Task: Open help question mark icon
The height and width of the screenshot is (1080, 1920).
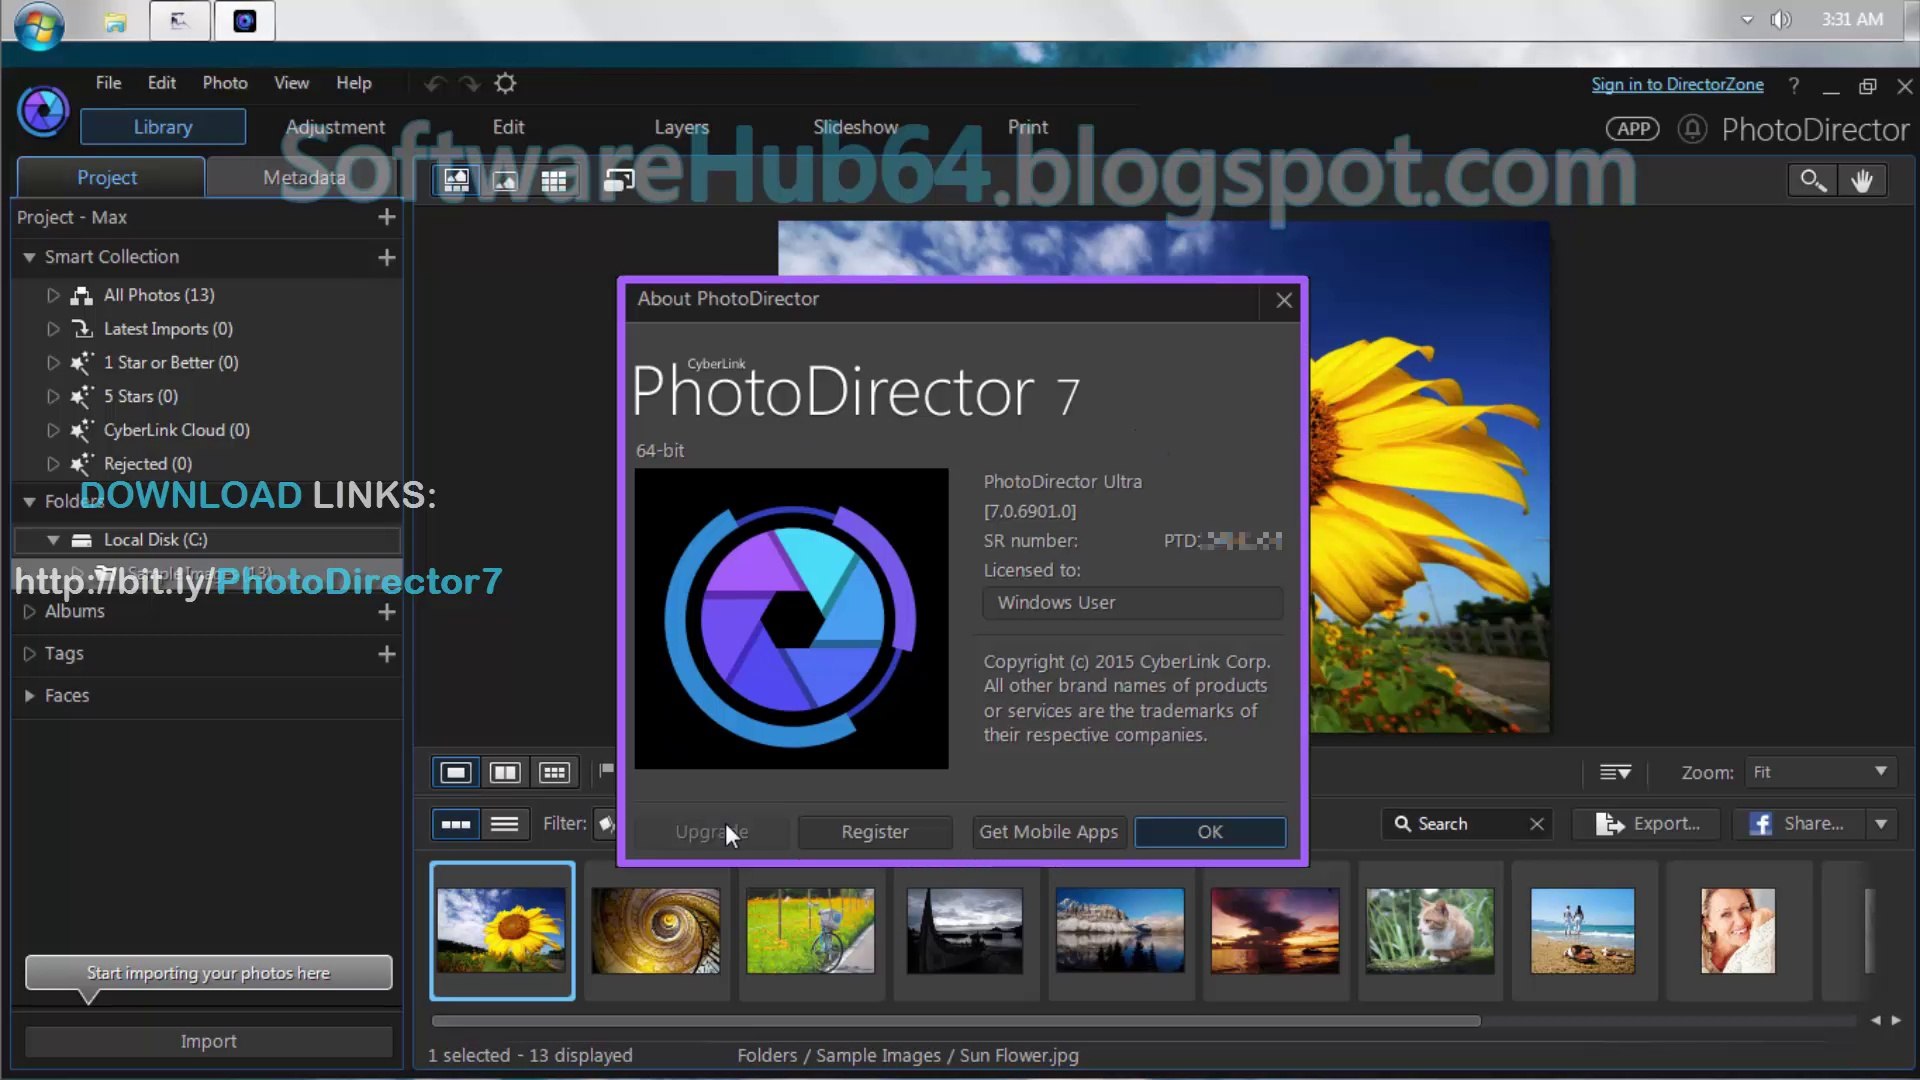Action: [x=1794, y=86]
